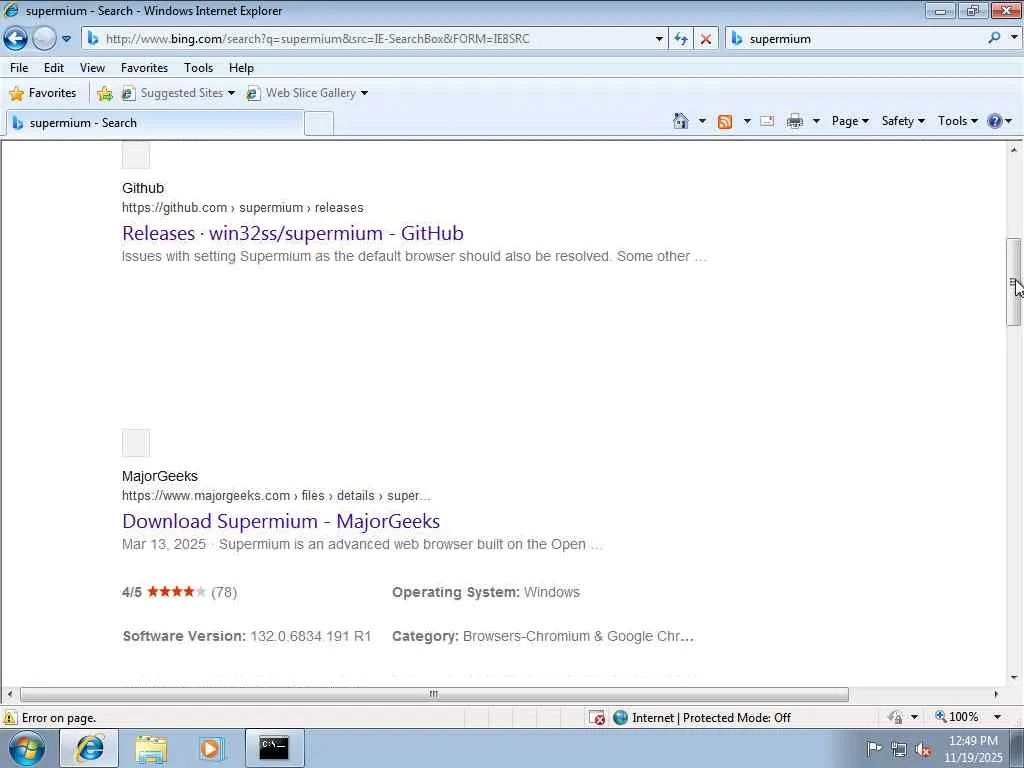This screenshot has width=1024, height=768.
Task: Open search provider dropdown arrow
Action: tap(1014, 39)
